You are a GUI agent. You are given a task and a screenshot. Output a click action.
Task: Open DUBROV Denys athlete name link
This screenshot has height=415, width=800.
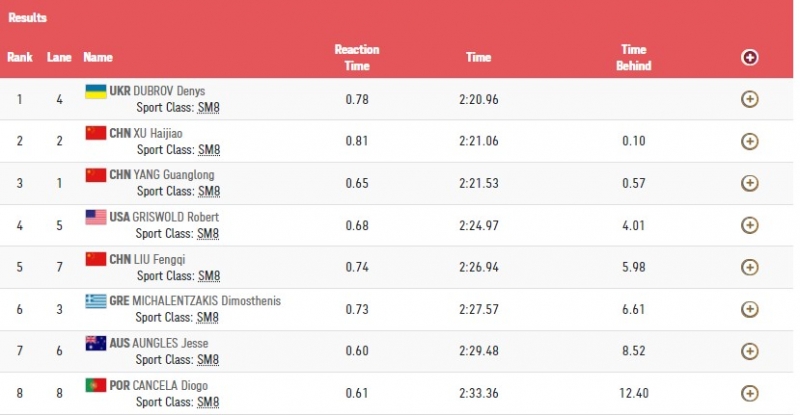tap(155, 91)
